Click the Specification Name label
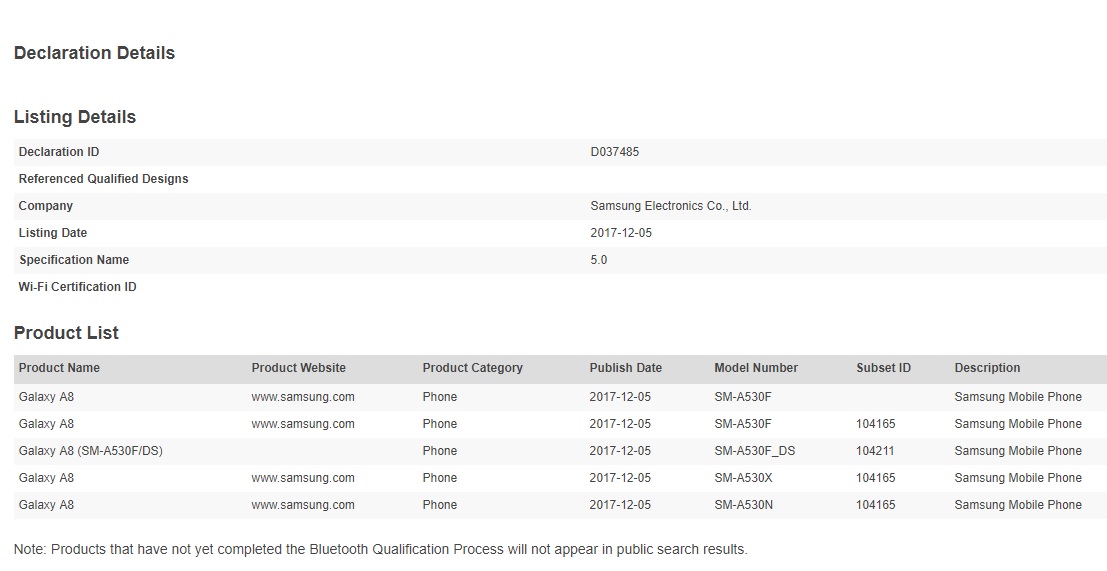Image resolution: width=1107 pixels, height=571 pixels. point(73,260)
